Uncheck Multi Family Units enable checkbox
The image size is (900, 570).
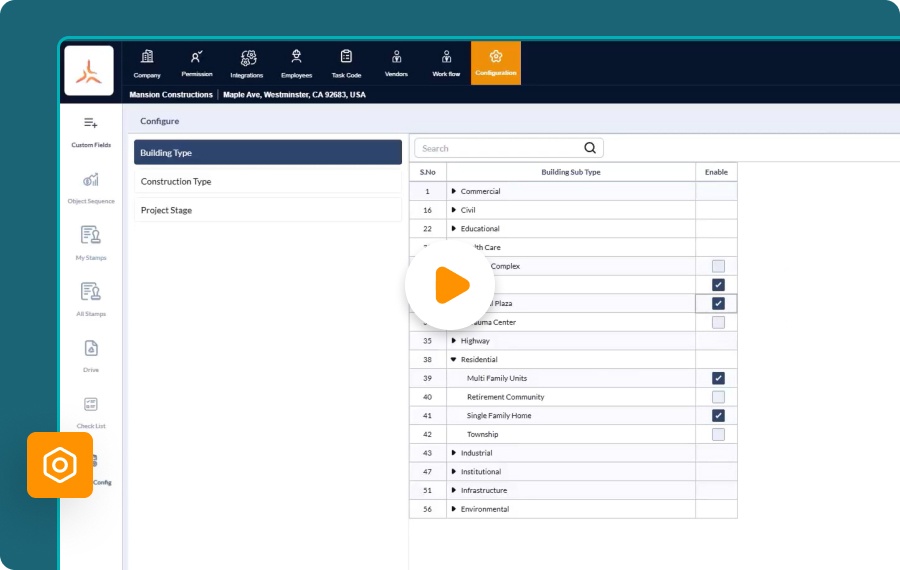718,378
